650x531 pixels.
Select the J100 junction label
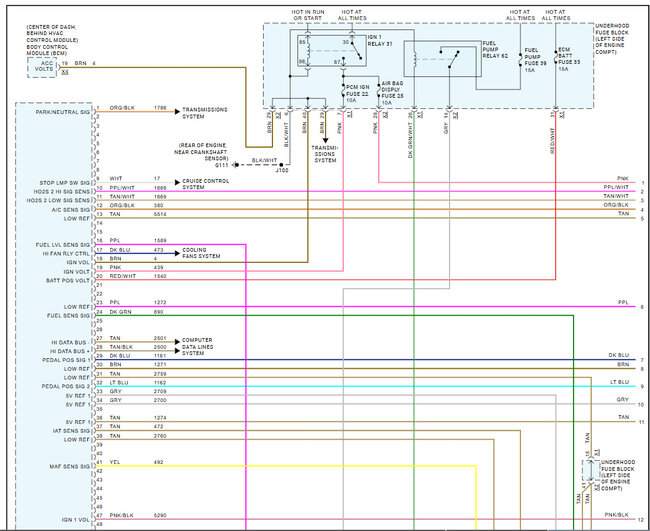pos(282,170)
